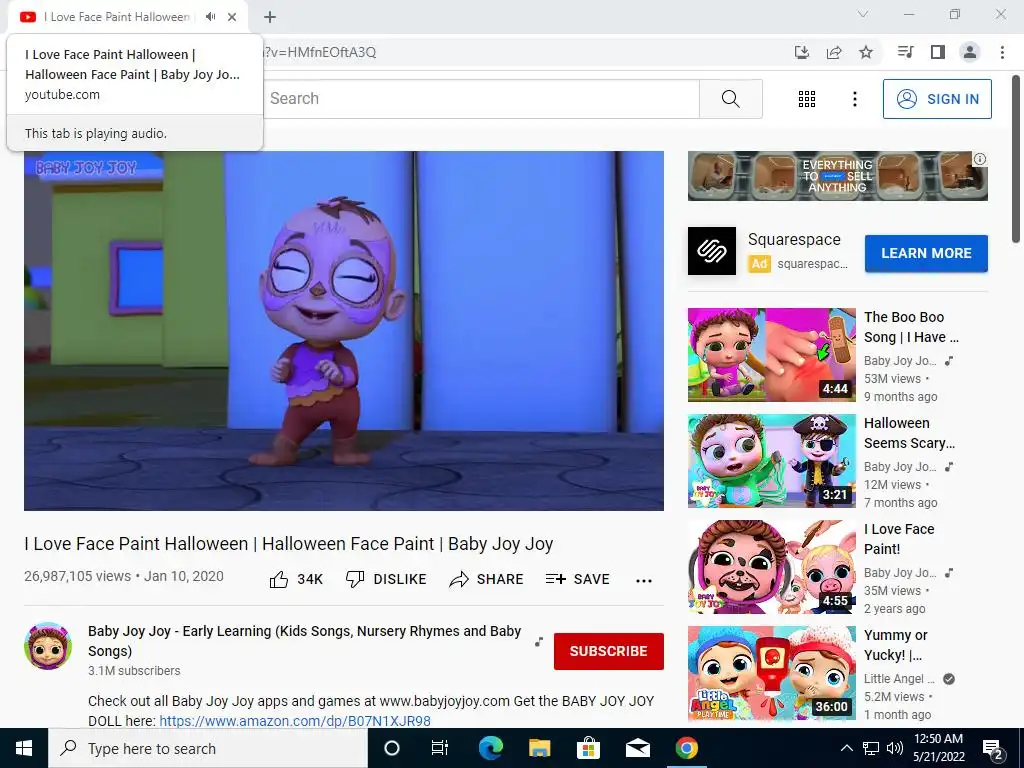
Task: Open the amazon.com/dp/B07N1XJR98 link
Action: click(295, 721)
